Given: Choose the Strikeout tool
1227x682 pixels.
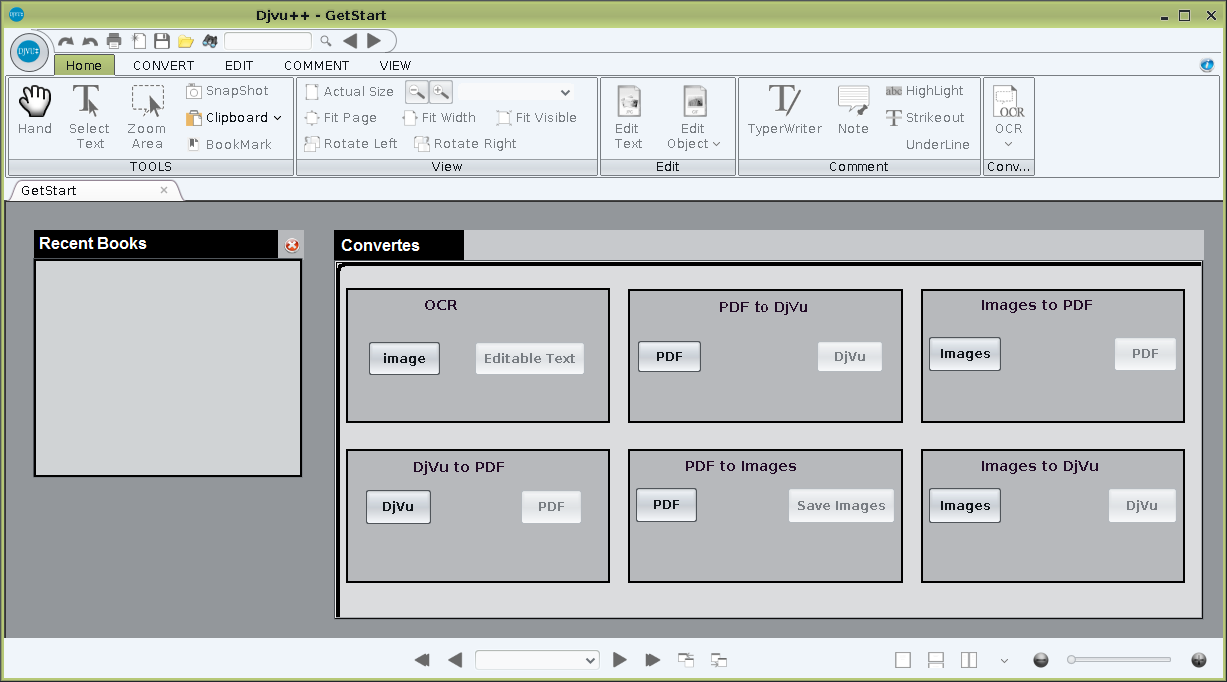Looking at the screenshot, I should [925, 118].
